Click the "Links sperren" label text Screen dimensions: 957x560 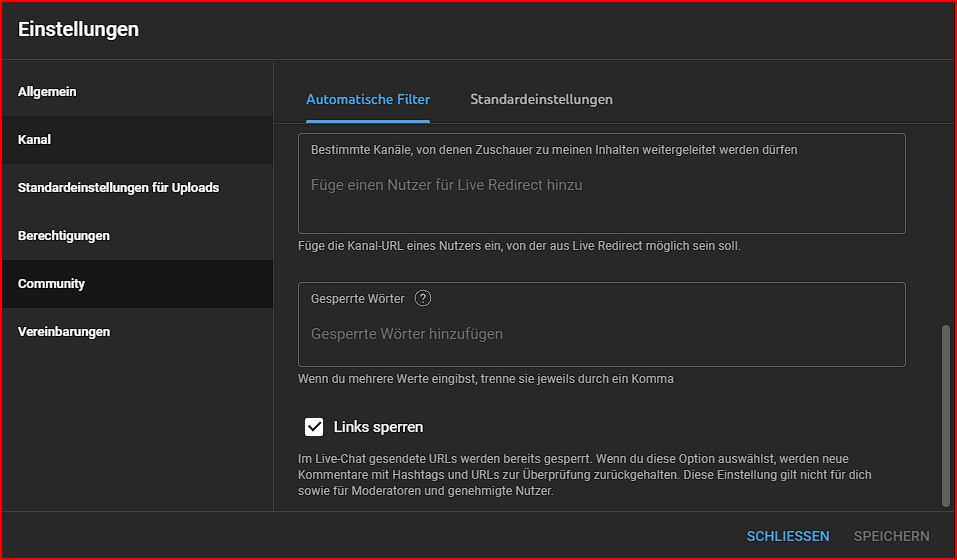pyautogui.click(x=378, y=427)
